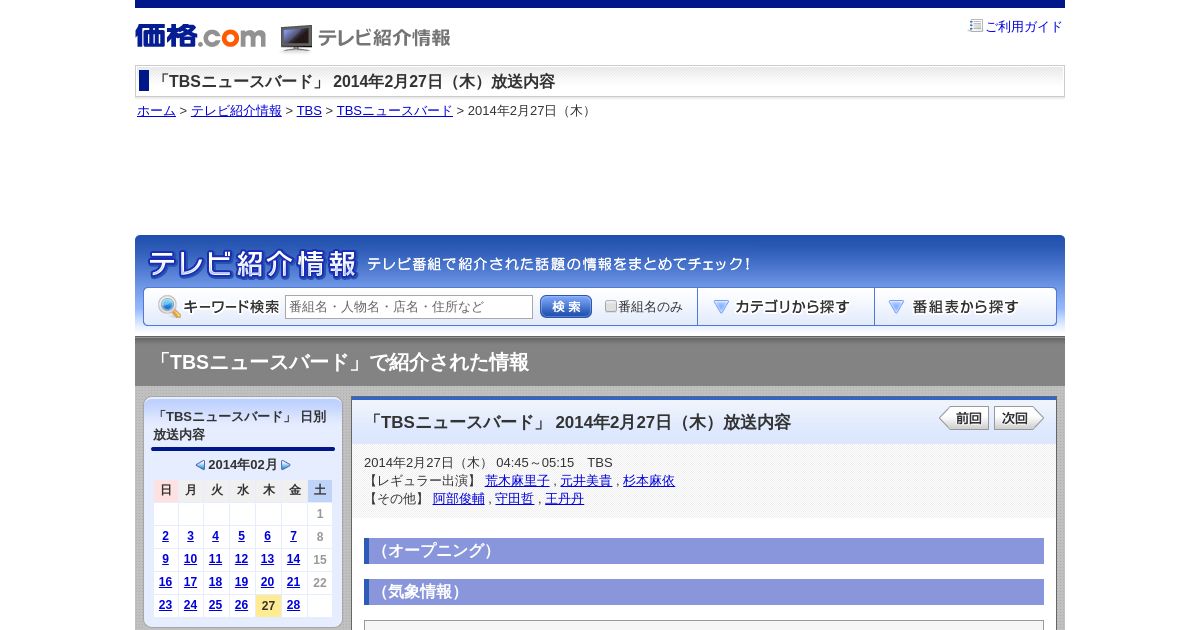Click the 前回 previous broadcast button
Image resolution: width=1200 pixels, height=630 pixels.
pos(964,418)
